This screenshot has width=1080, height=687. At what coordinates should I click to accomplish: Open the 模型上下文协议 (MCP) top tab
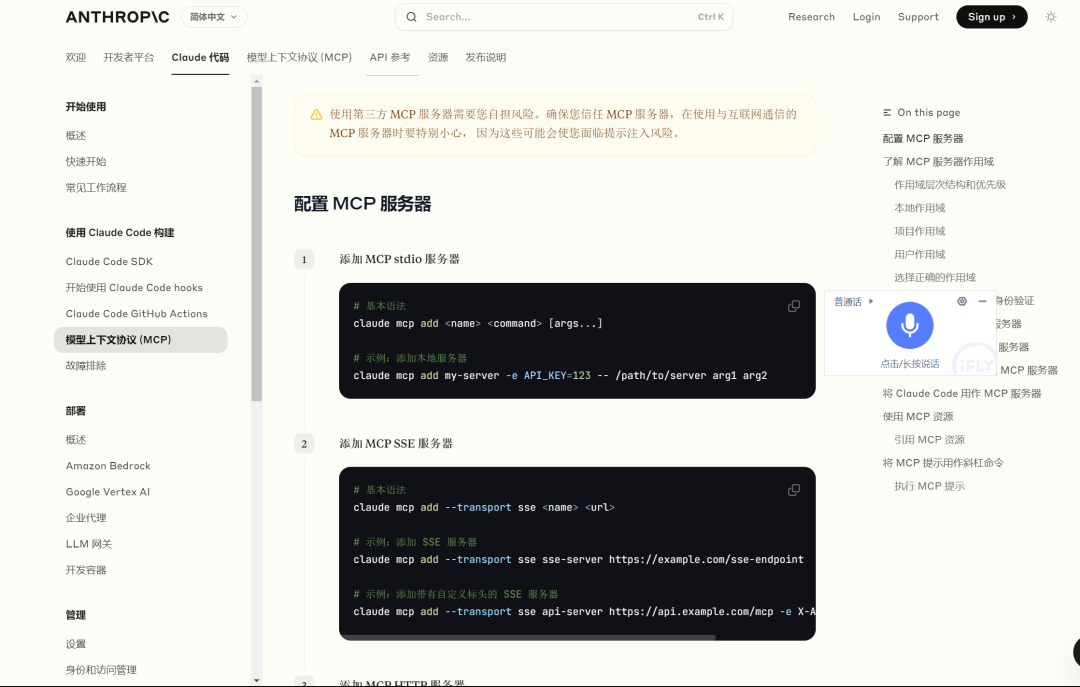pos(299,57)
